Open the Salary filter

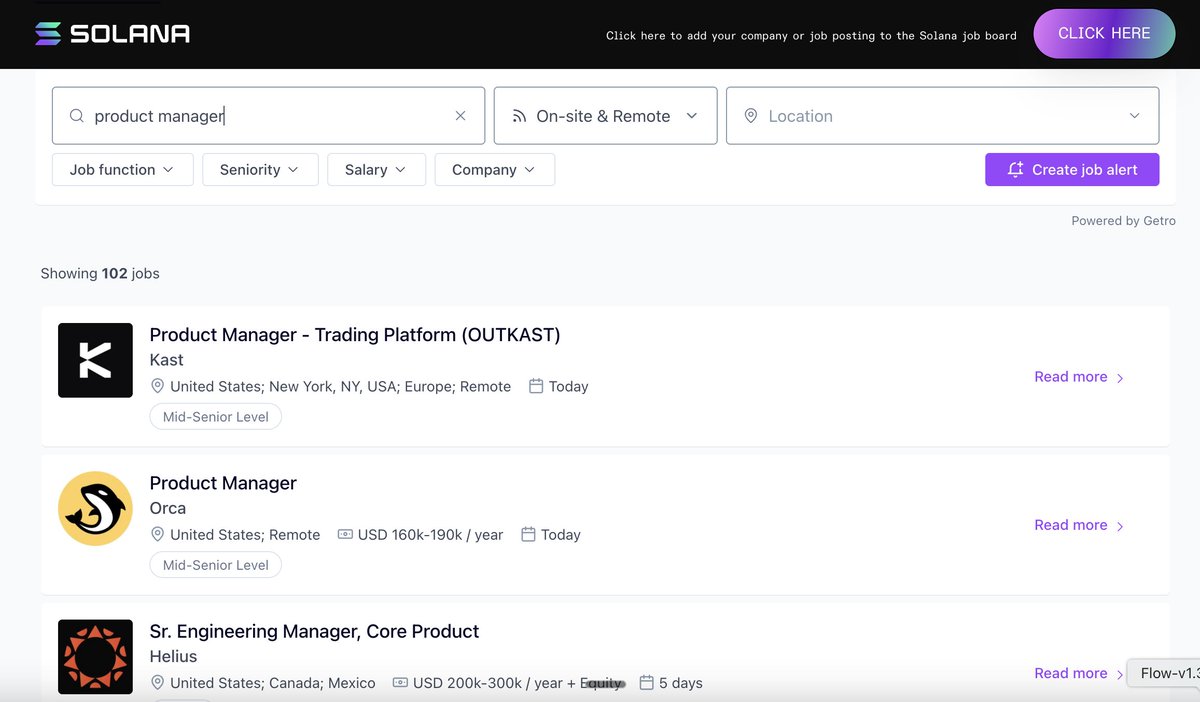(x=376, y=170)
